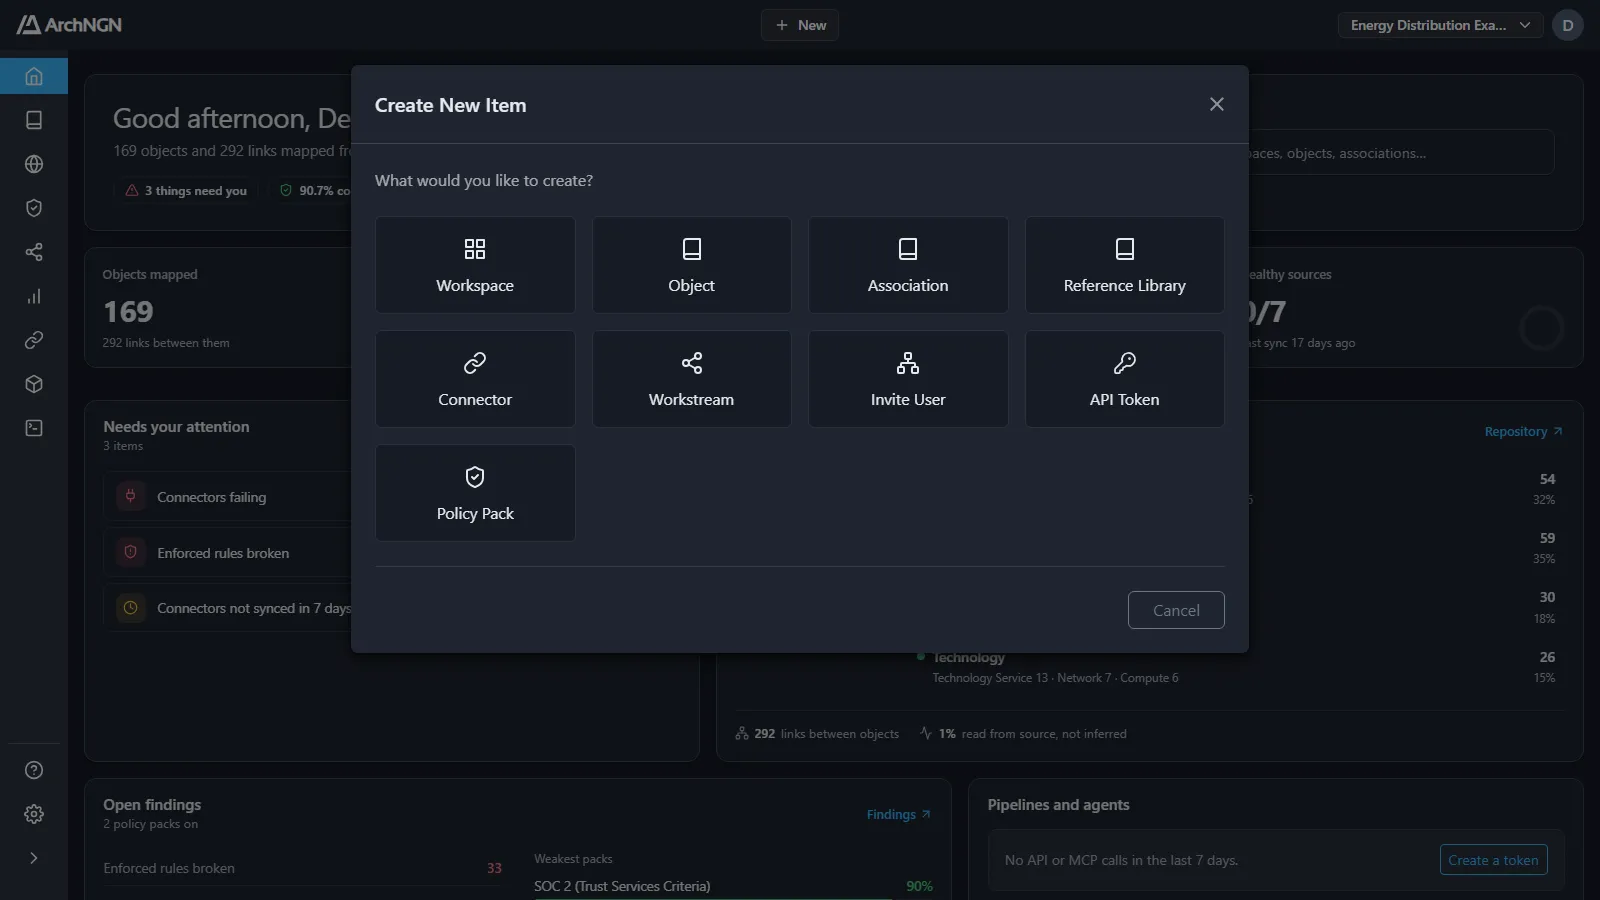Image resolution: width=1600 pixels, height=900 pixels.
Task: Choose the Object tile
Action: (692, 265)
